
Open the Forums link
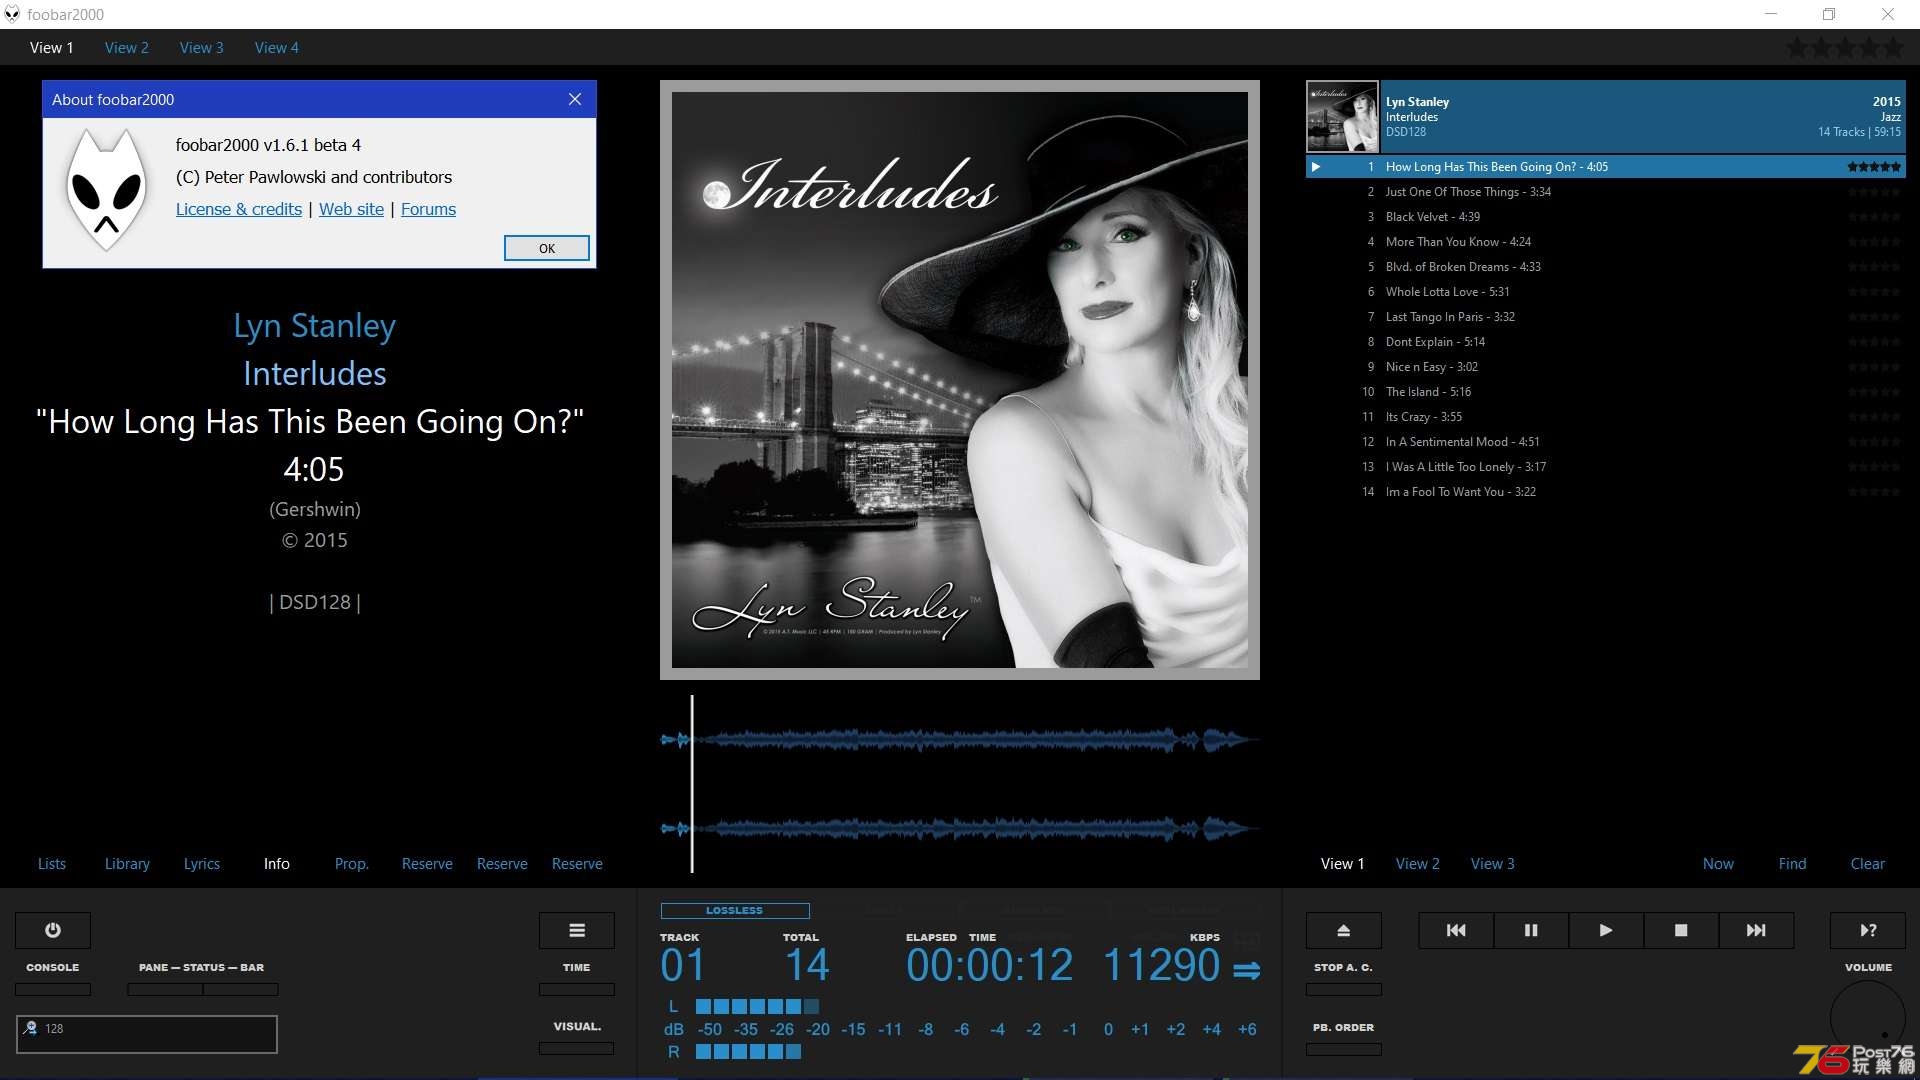coord(428,209)
